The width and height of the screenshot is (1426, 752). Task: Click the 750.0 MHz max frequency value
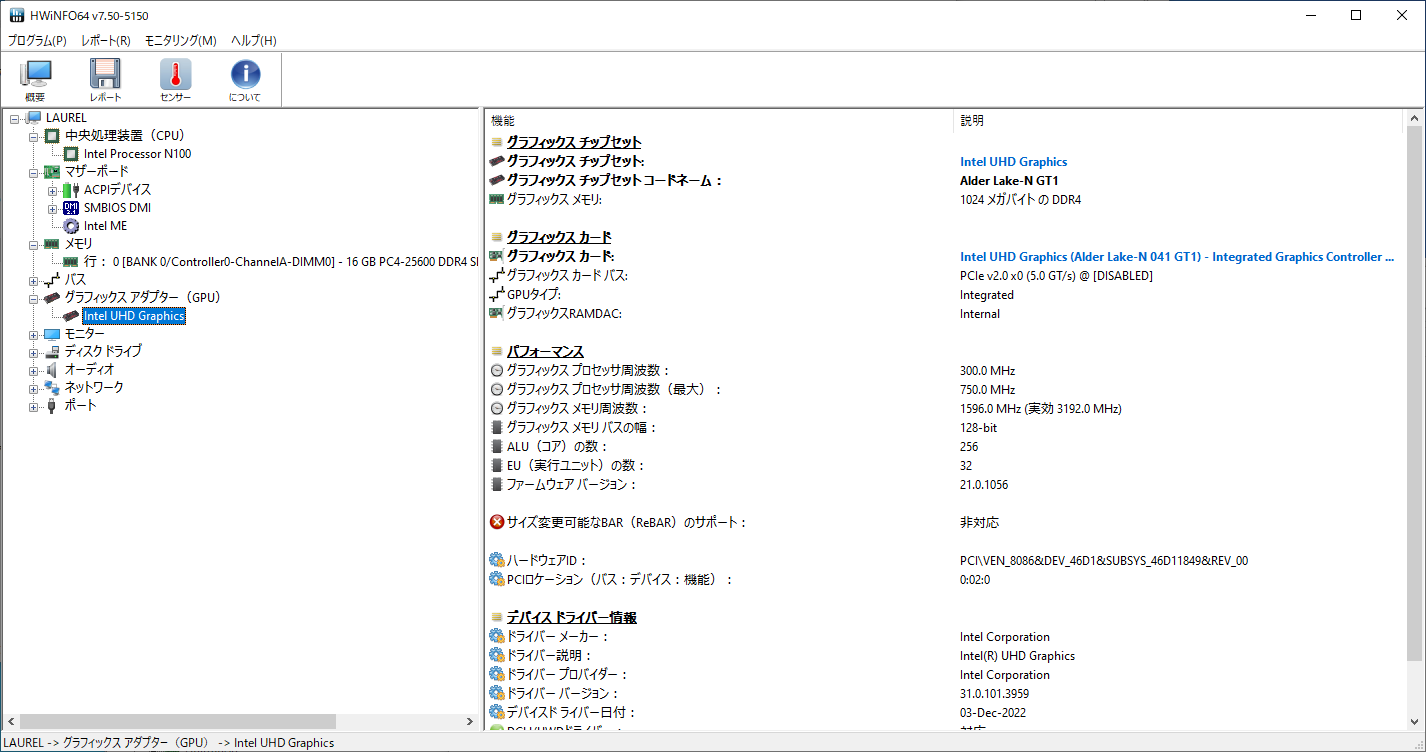point(987,390)
